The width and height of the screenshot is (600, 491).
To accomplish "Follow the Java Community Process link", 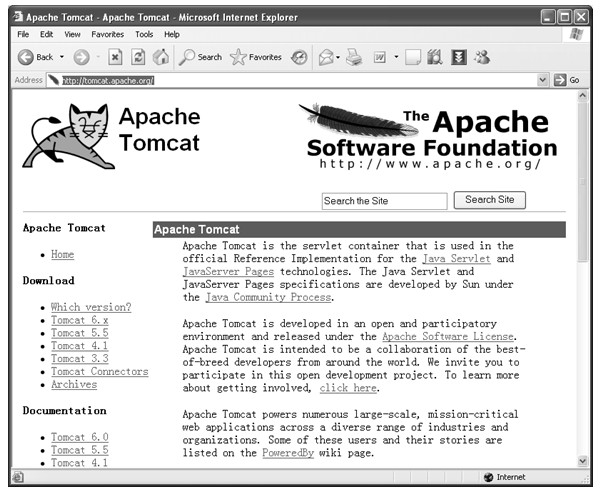I will tap(268, 298).
